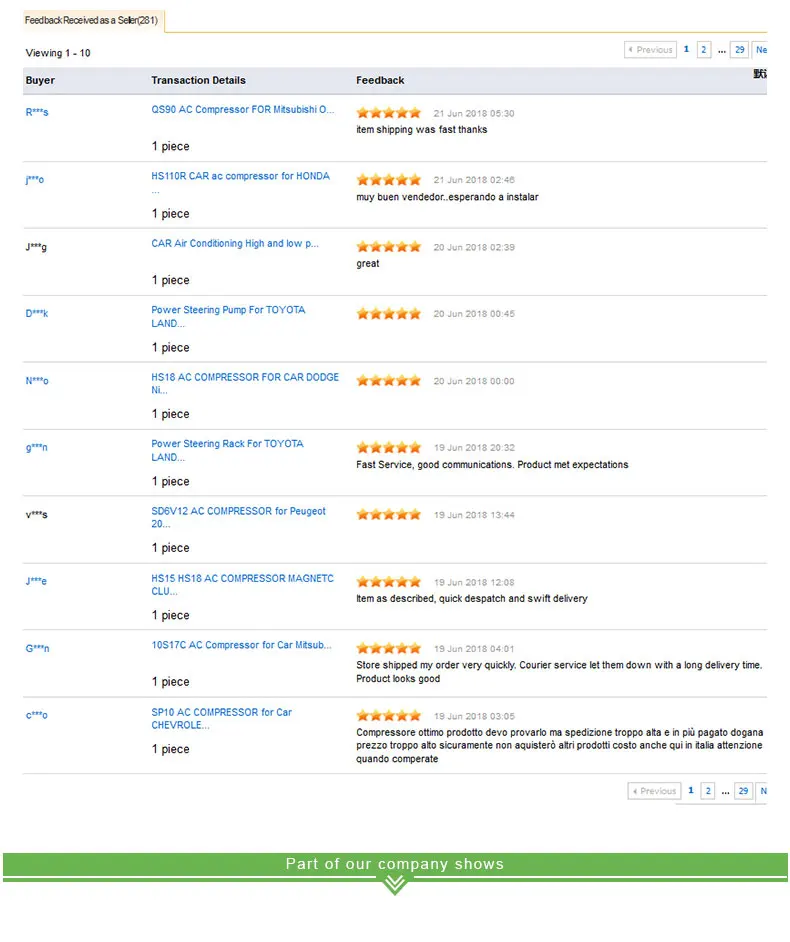Click the bottom Previous pagination button

[654, 791]
